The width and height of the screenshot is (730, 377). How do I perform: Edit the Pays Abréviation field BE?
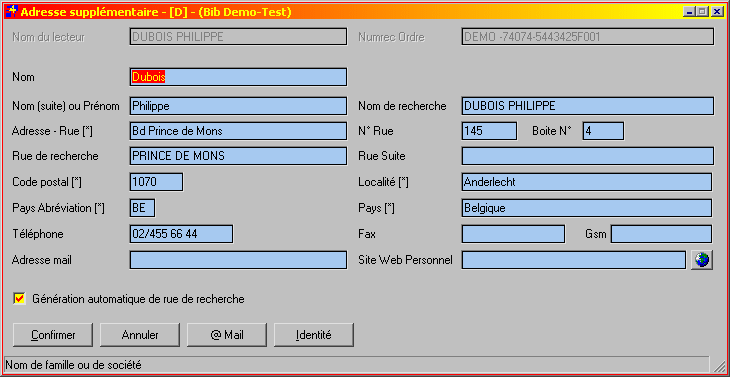tap(142, 208)
